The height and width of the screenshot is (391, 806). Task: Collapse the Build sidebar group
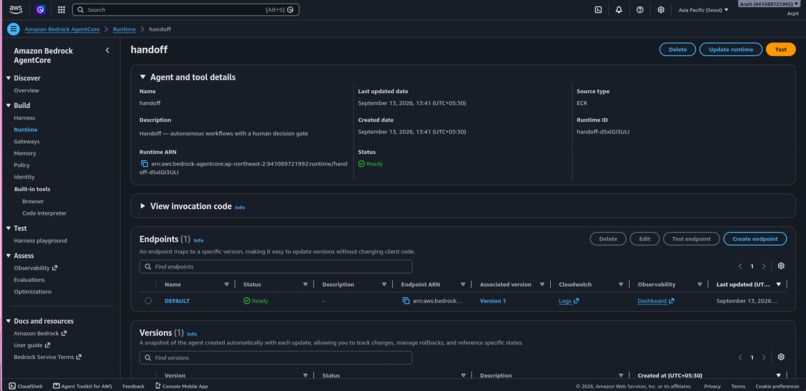tap(8, 105)
